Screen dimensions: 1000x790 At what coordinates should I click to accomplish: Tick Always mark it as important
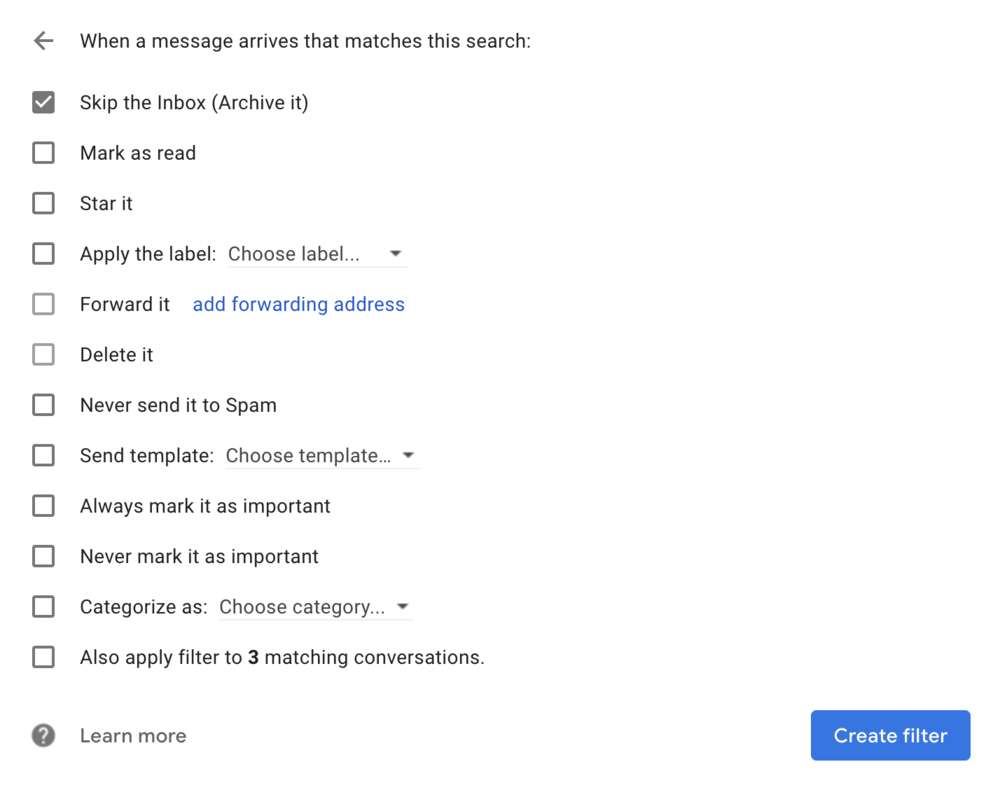[x=43, y=506]
